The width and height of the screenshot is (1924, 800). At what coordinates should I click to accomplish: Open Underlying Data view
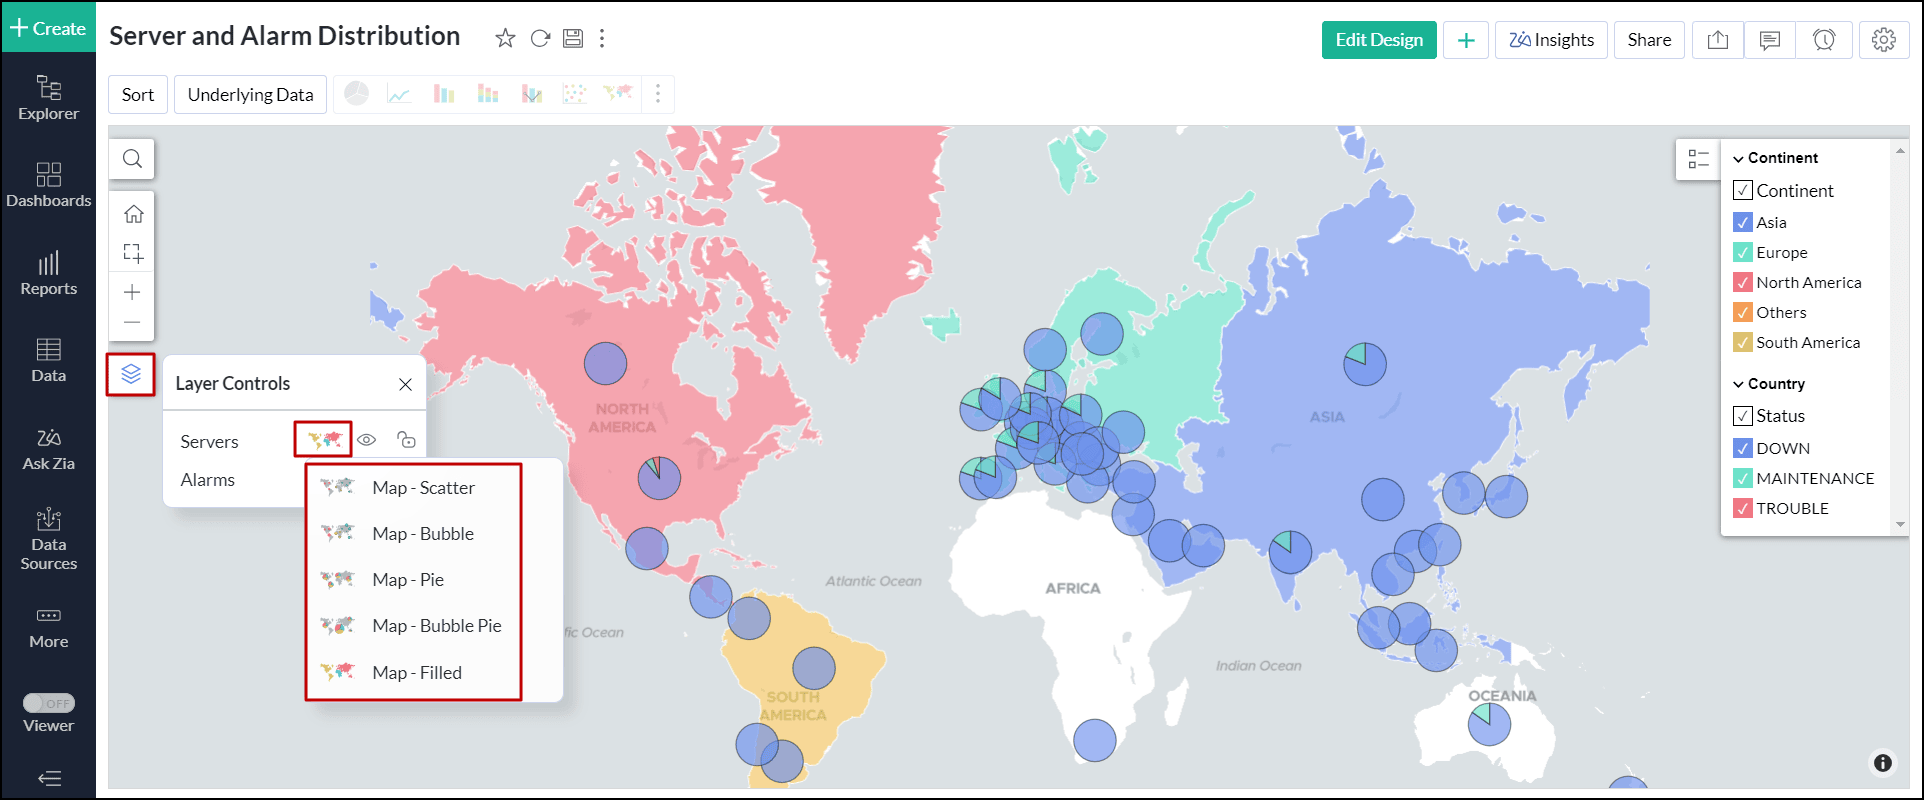tap(250, 95)
